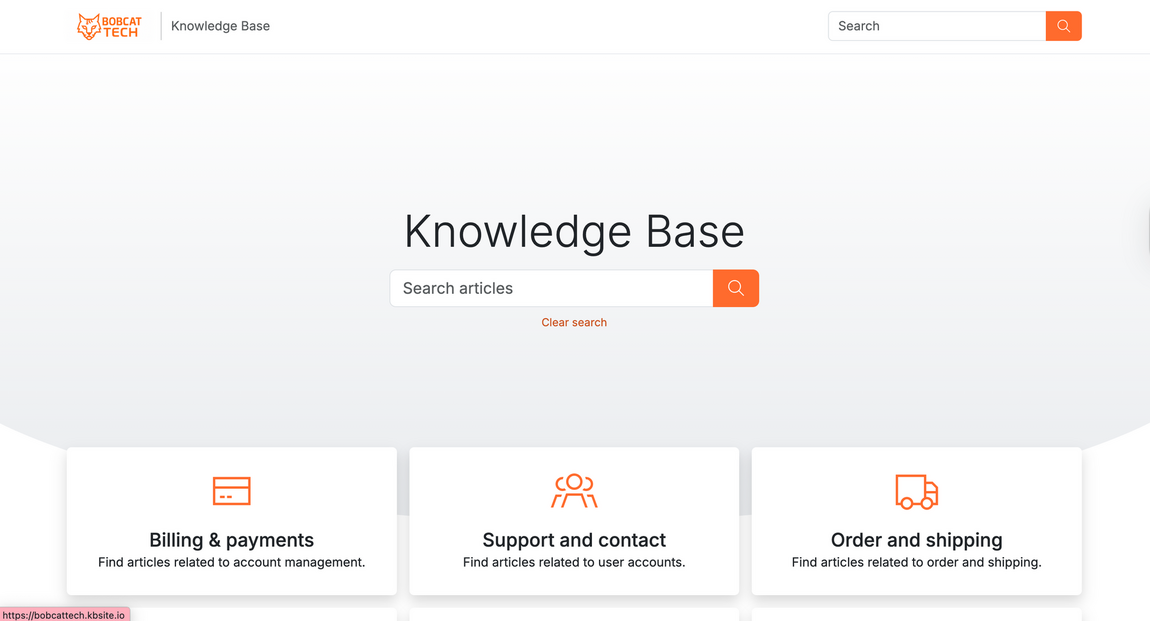Open the Support and contact category
This screenshot has width=1150, height=621.
[574, 521]
